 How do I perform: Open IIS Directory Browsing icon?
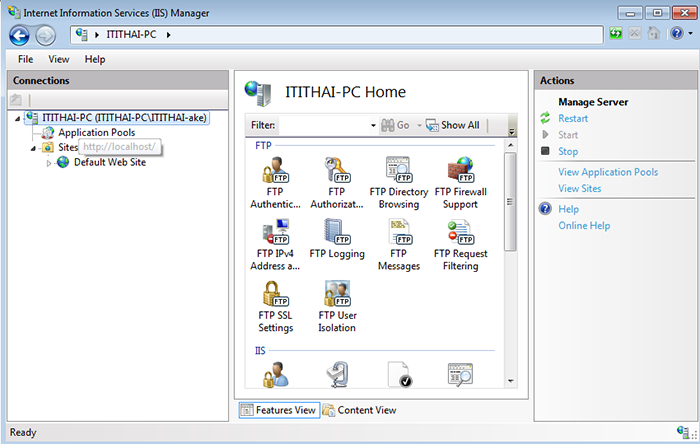[460, 374]
